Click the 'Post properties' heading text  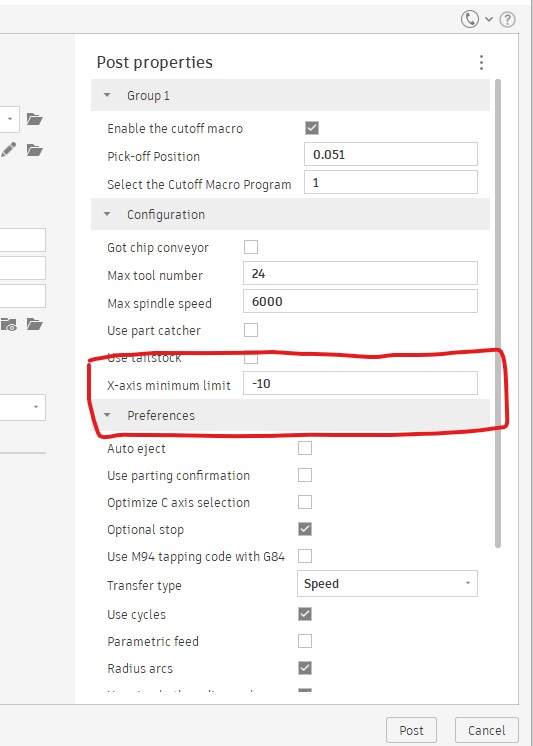tap(155, 62)
